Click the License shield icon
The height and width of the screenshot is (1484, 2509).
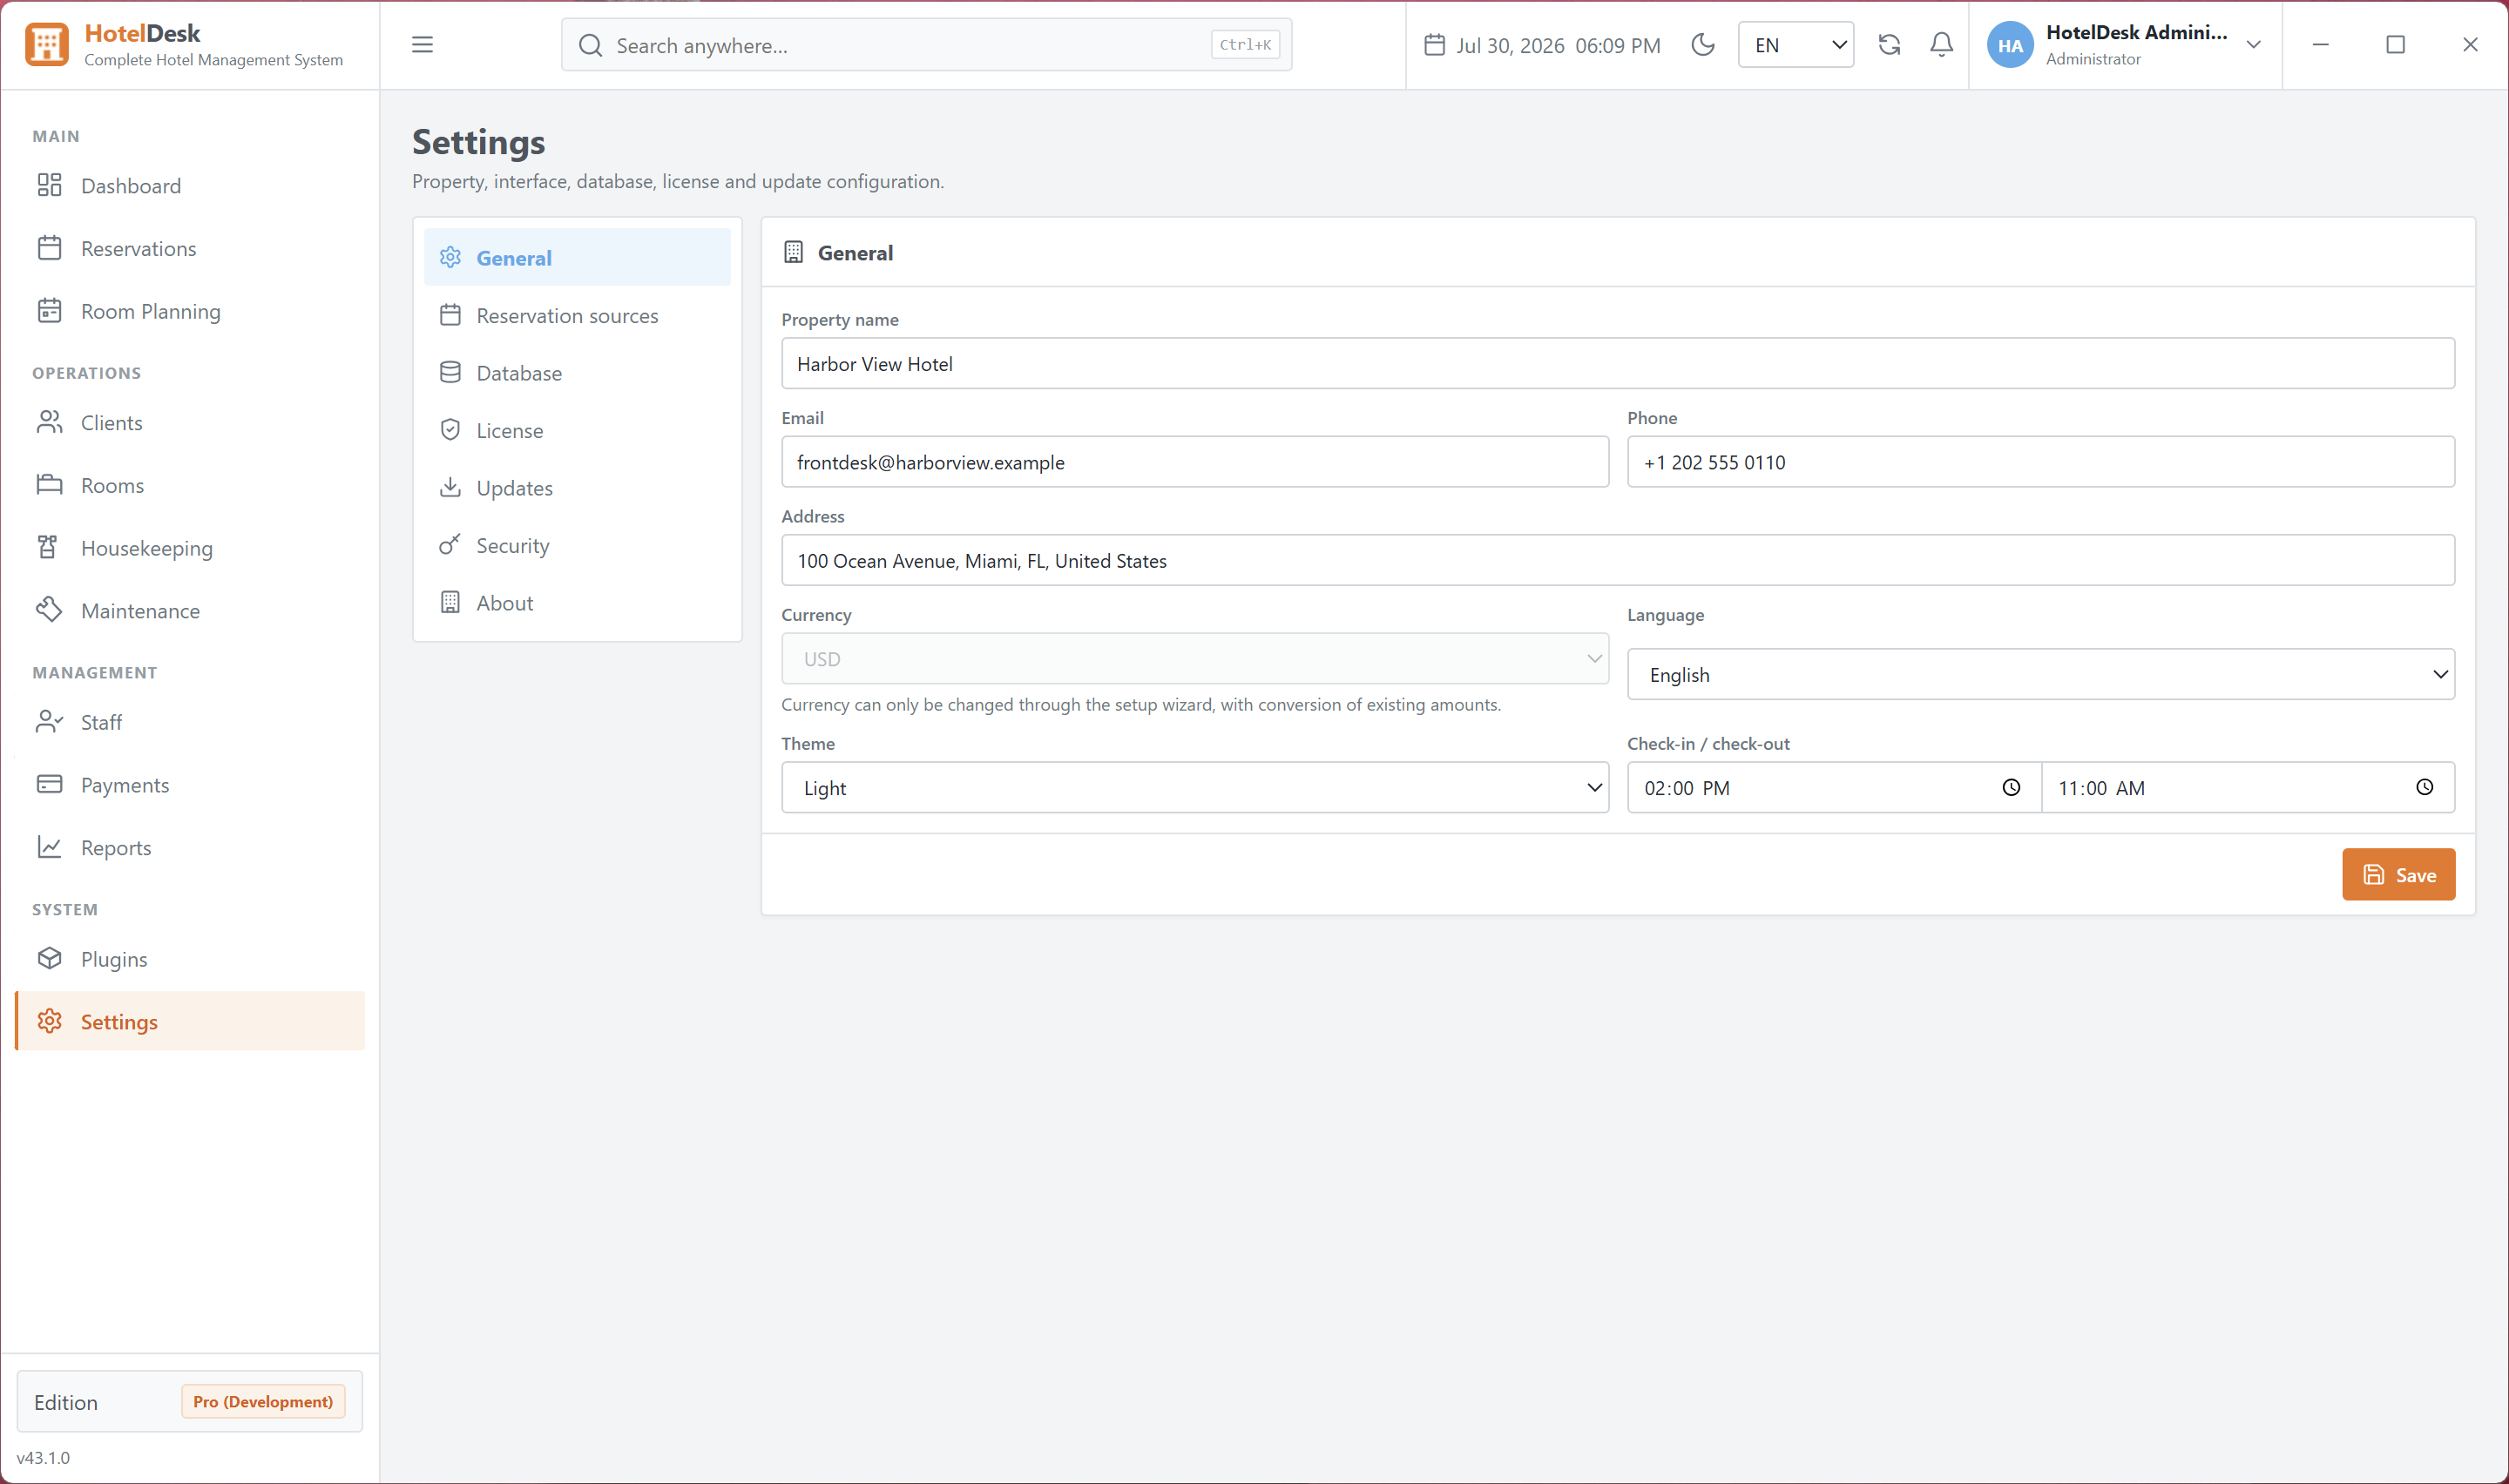tap(450, 429)
